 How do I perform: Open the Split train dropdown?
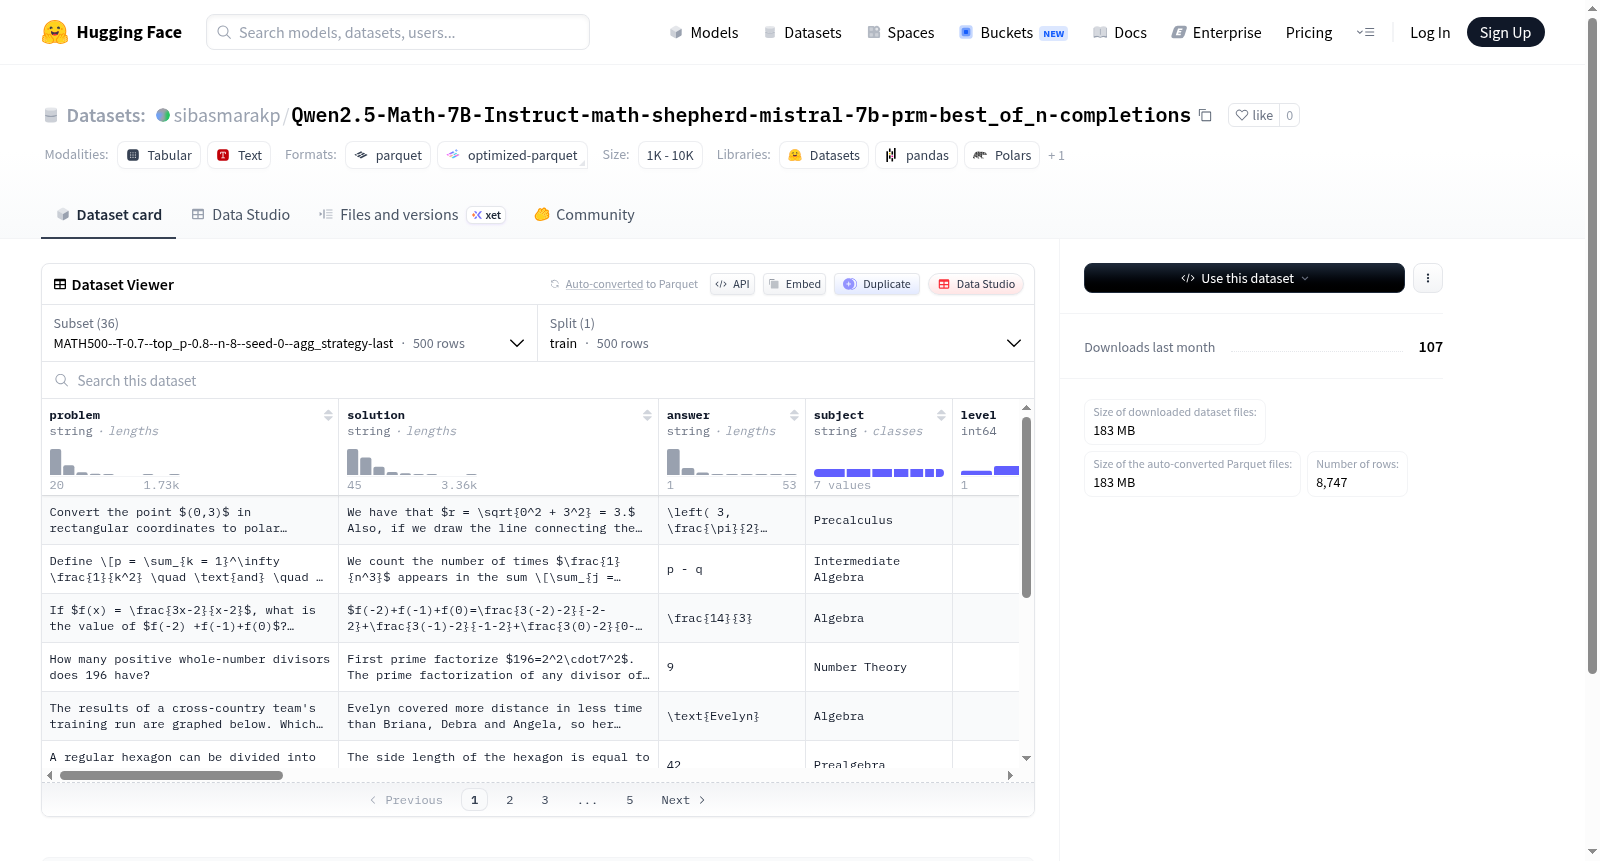click(x=785, y=333)
